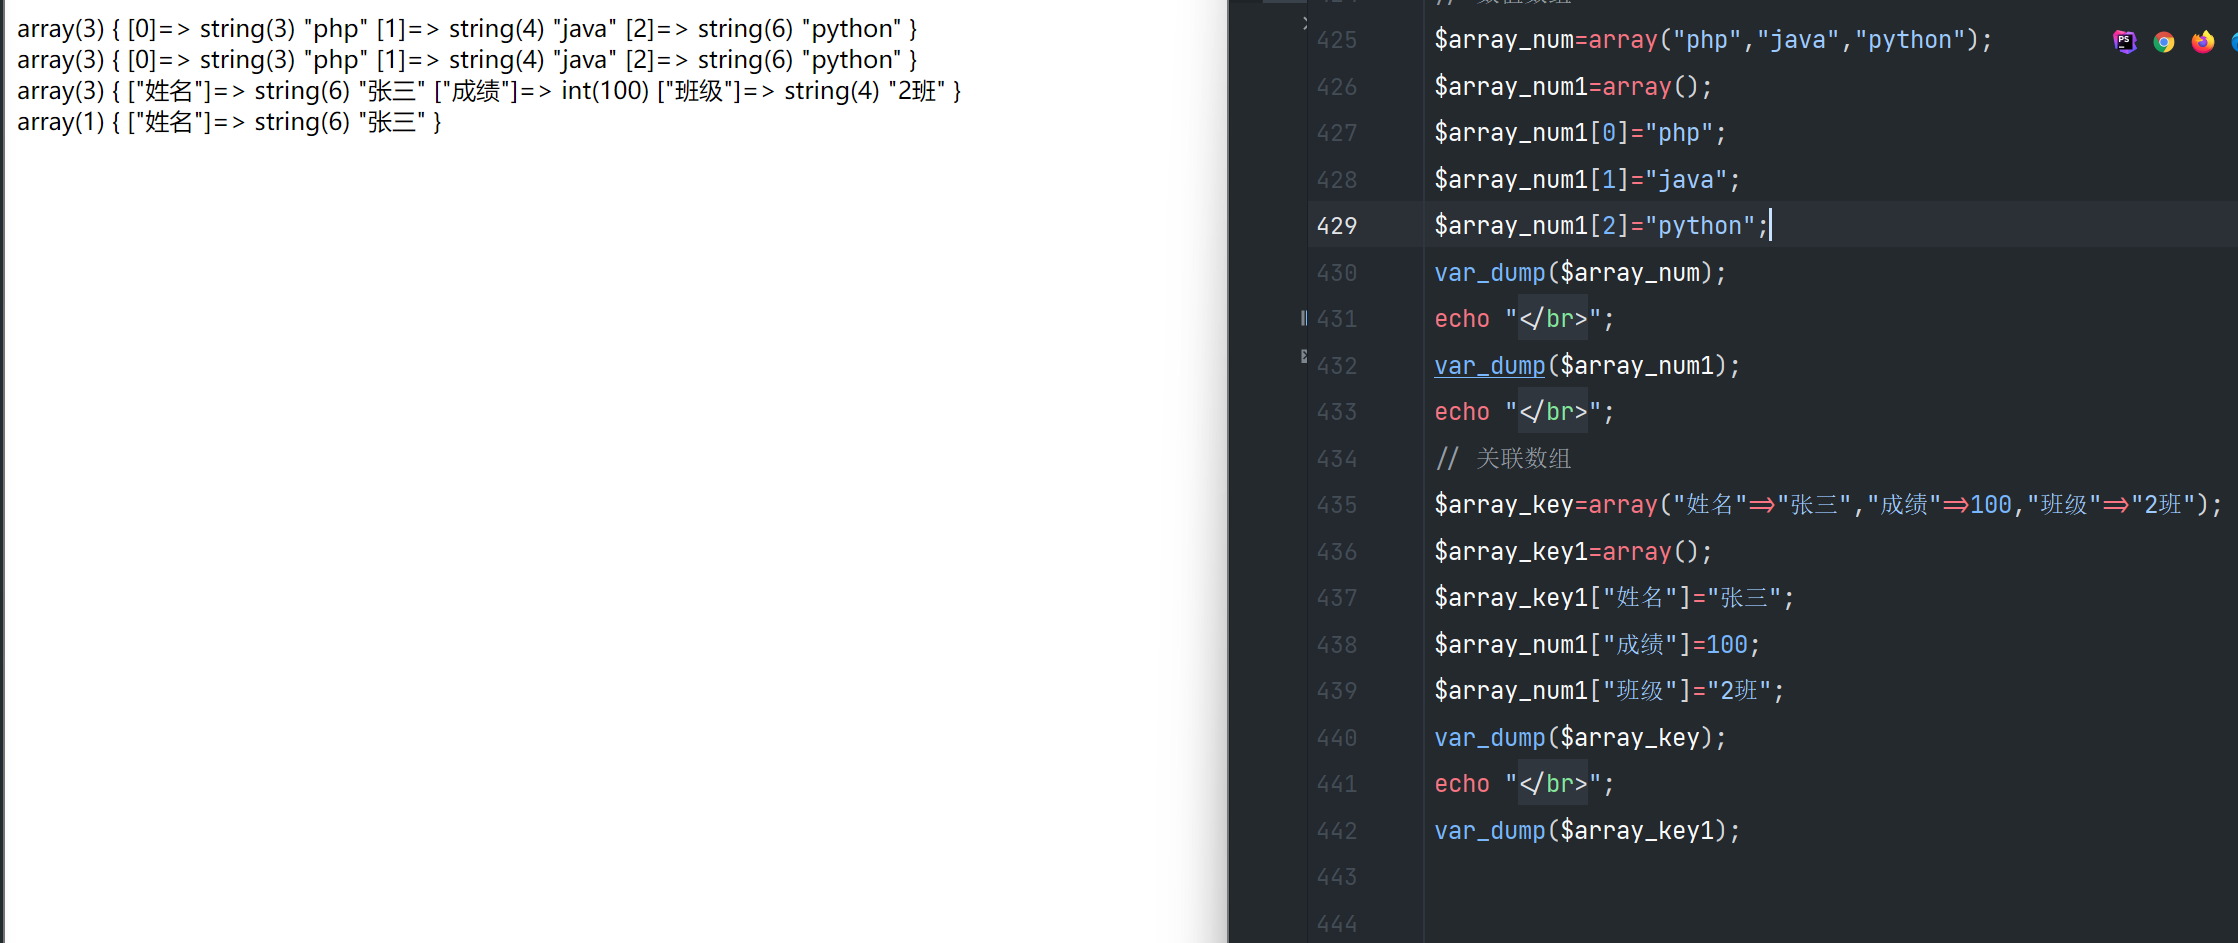Click line number 442 in the gutter
Viewport: 2238px width, 943px height.
pyautogui.click(x=1336, y=831)
